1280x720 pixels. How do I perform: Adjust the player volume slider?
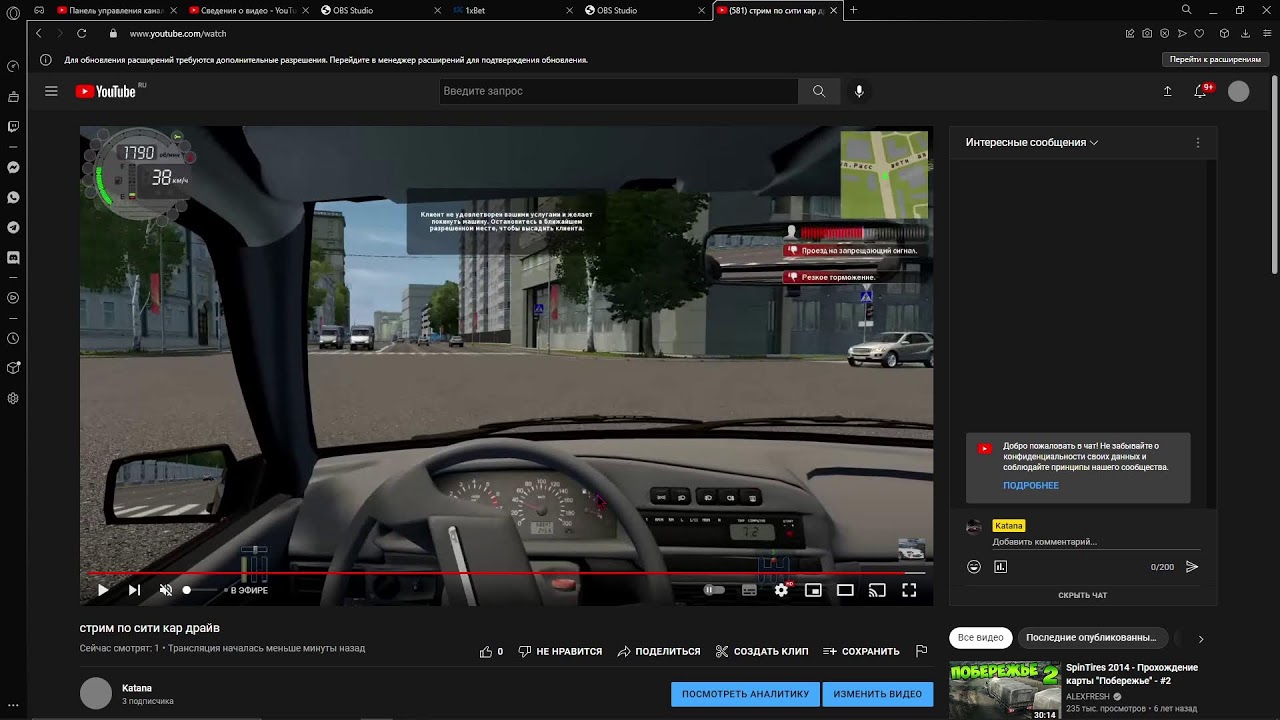tap(199, 590)
